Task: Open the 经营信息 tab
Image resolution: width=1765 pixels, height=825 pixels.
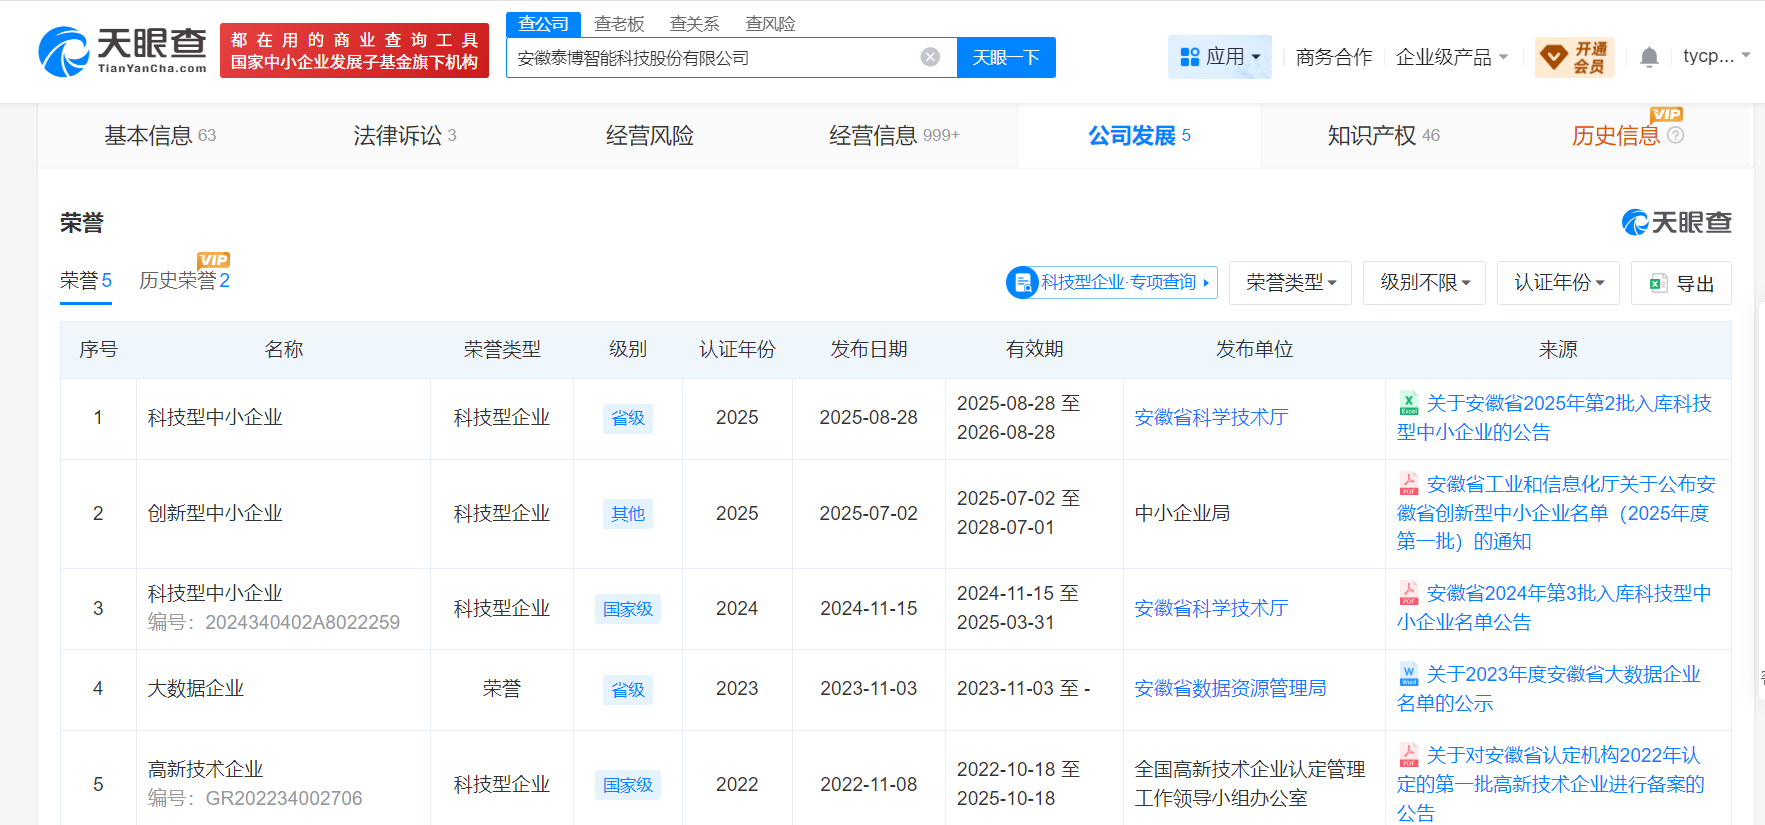Action: tap(894, 135)
